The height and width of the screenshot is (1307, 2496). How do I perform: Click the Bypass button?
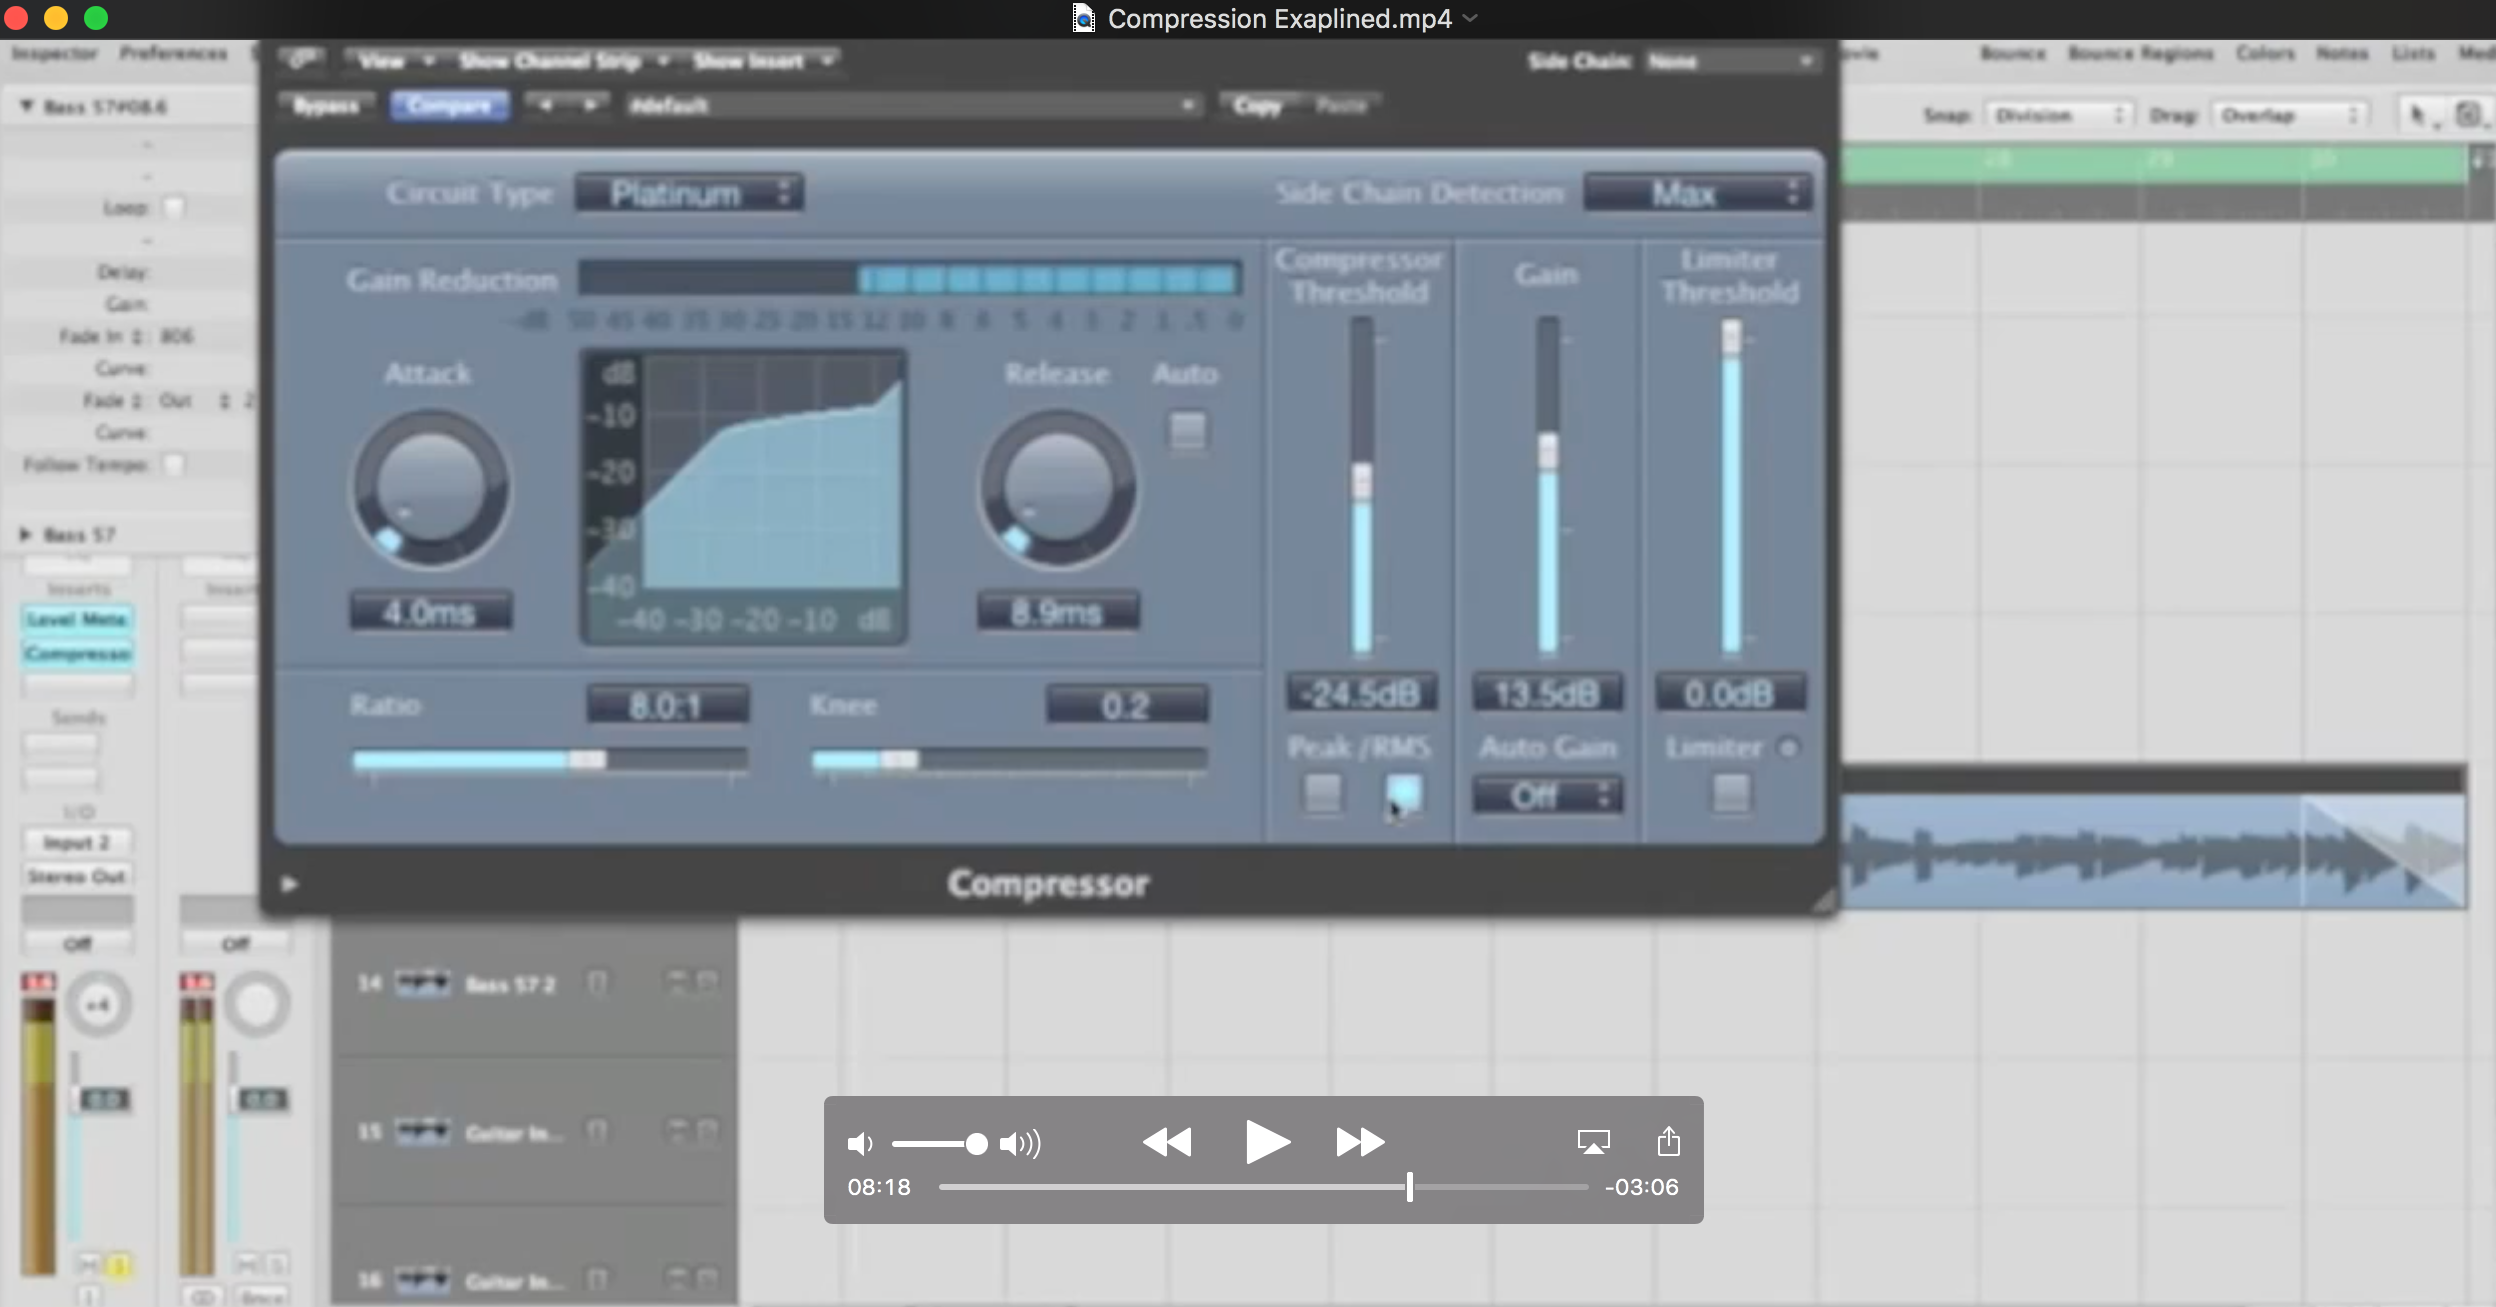326,106
